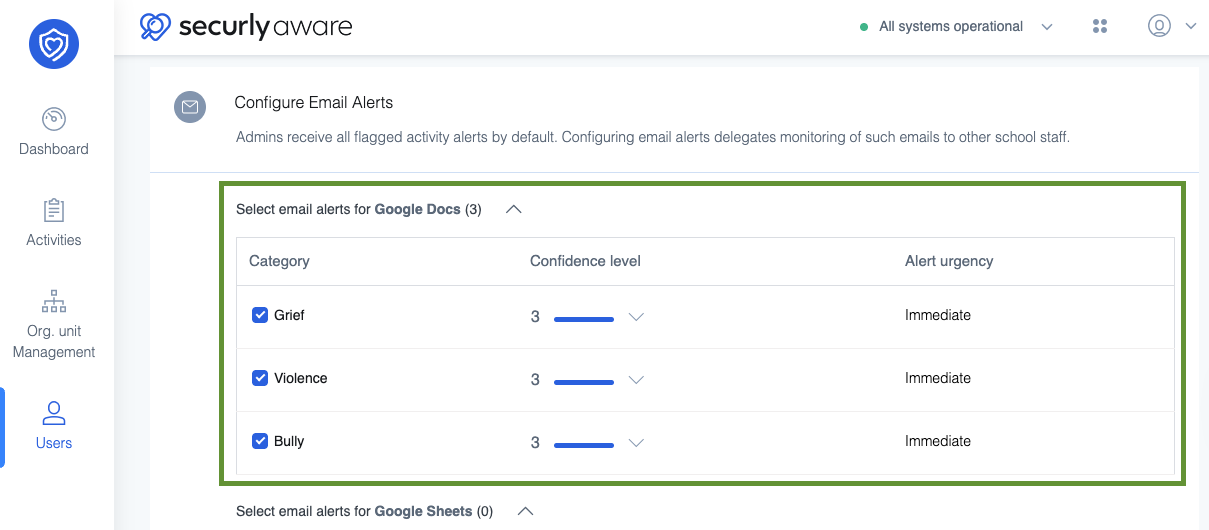Screen dimensions: 1209x530
Task: Go to Org. unit Management label
Action: (54, 342)
